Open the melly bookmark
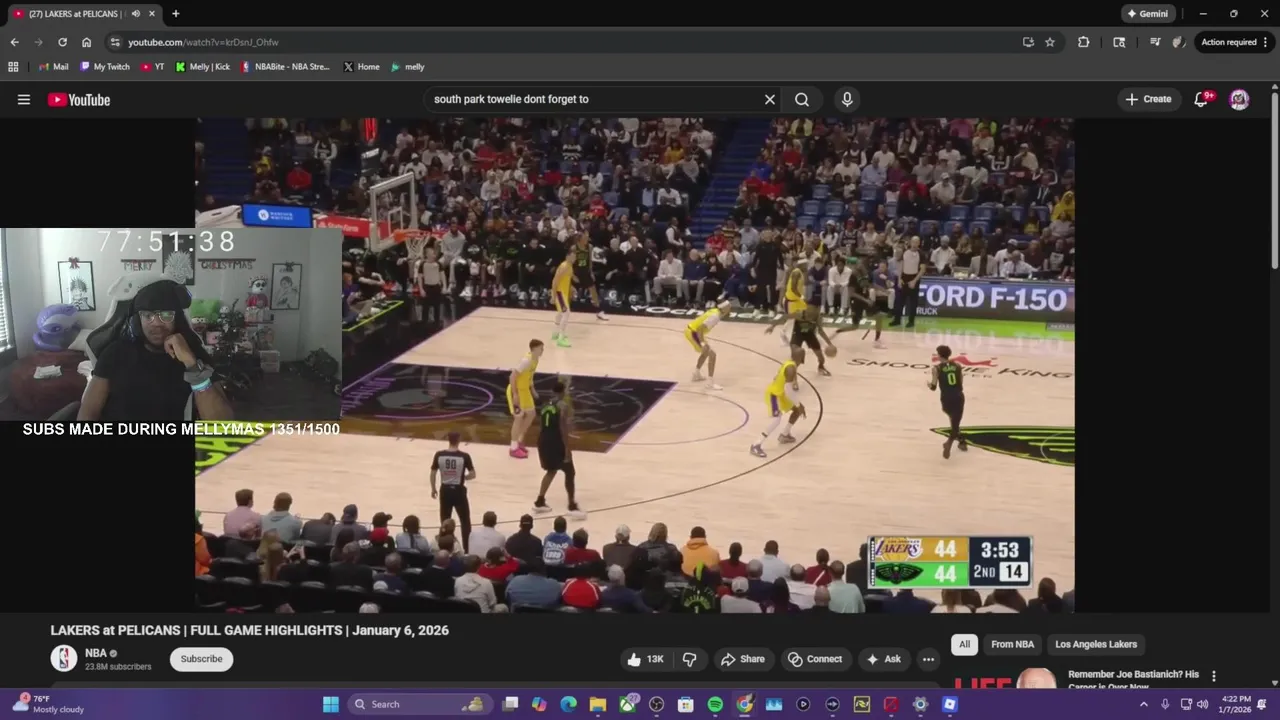 pyautogui.click(x=407, y=67)
